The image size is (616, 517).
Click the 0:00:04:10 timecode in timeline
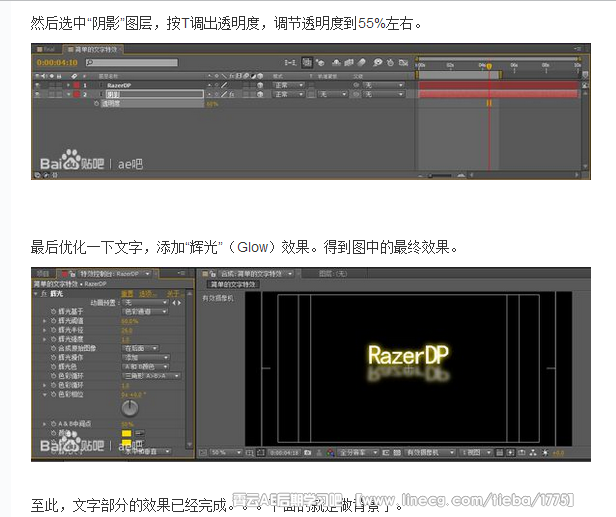[x=57, y=62]
